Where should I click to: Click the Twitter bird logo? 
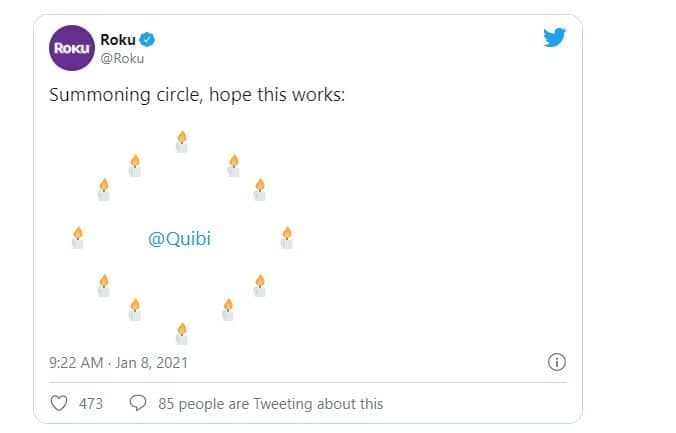[554, 38]
